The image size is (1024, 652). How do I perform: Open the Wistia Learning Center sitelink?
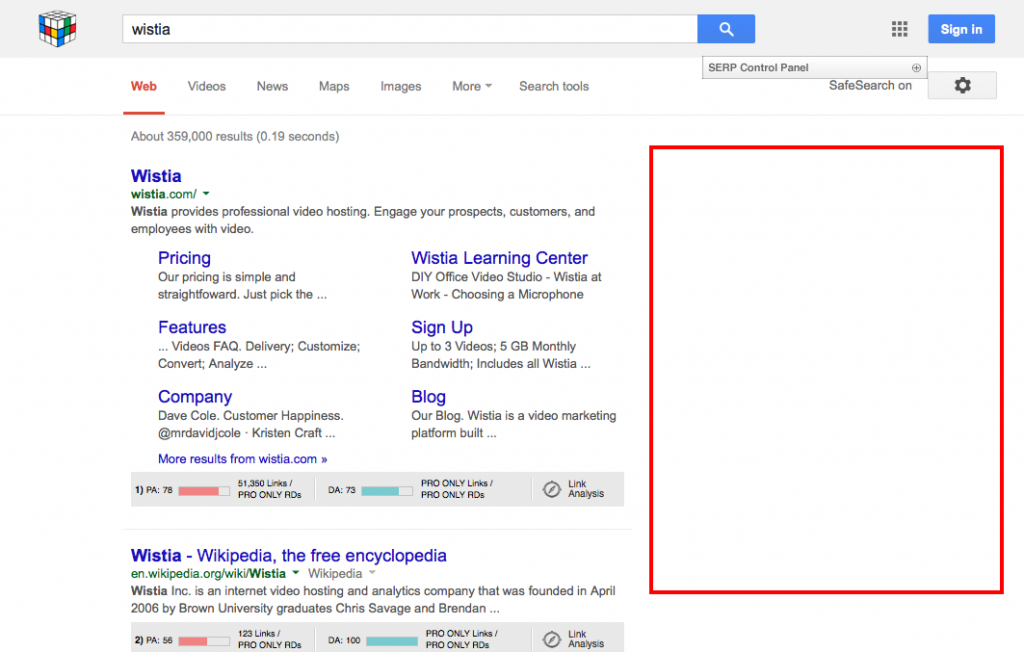pyautogui.click(x=499, y=258)
